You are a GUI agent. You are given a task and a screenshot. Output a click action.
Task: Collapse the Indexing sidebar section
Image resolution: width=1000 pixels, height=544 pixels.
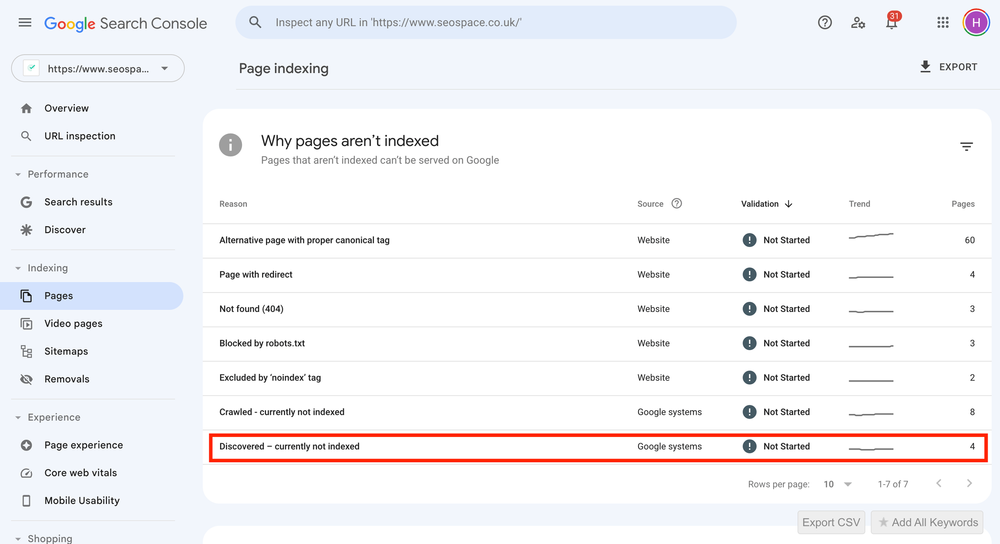(18, 268)
